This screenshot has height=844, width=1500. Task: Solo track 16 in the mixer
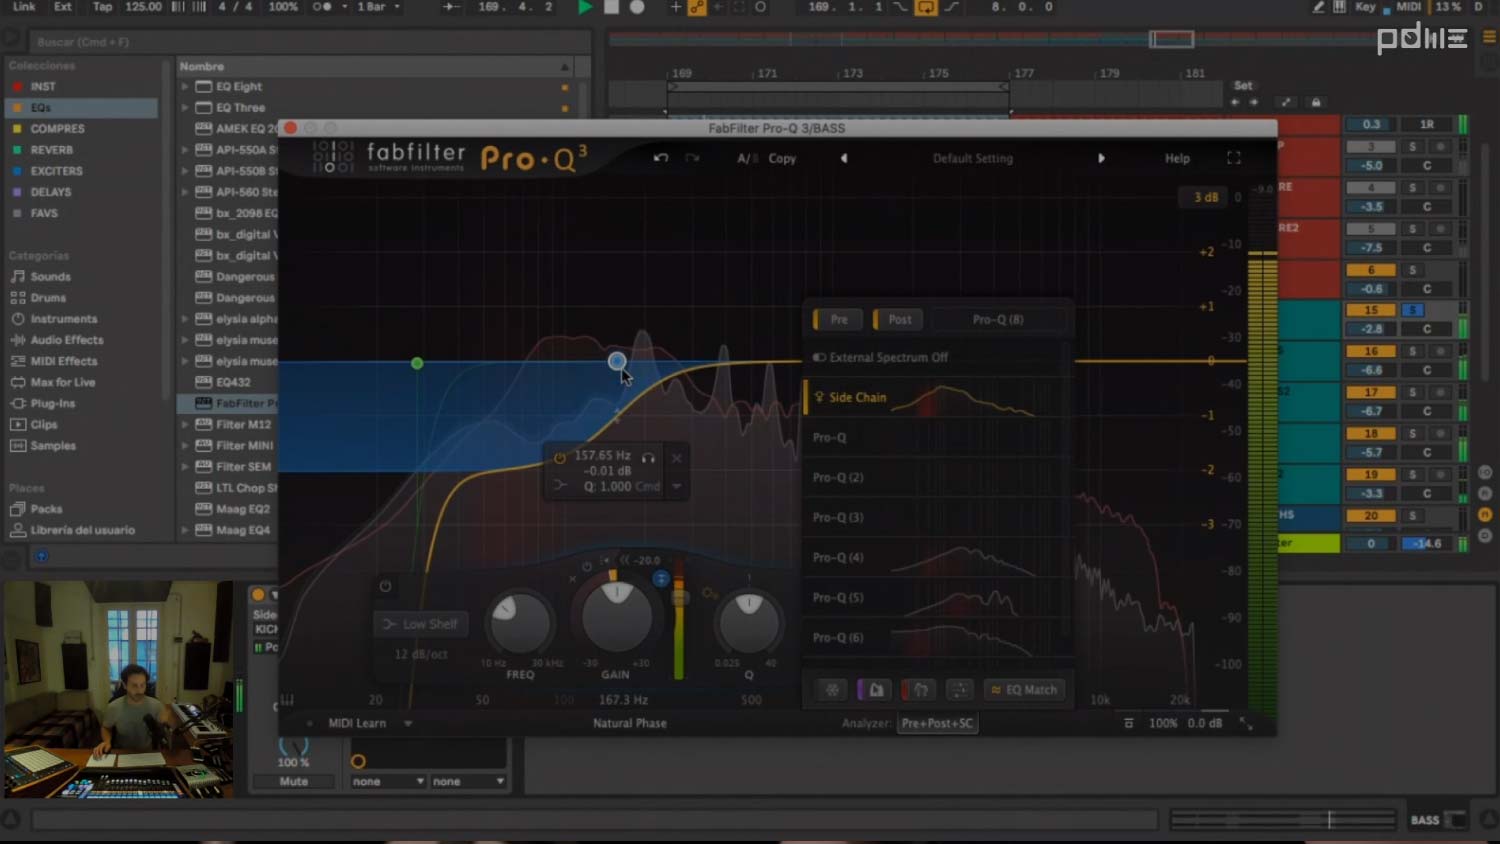click(x=1413, y=351)
